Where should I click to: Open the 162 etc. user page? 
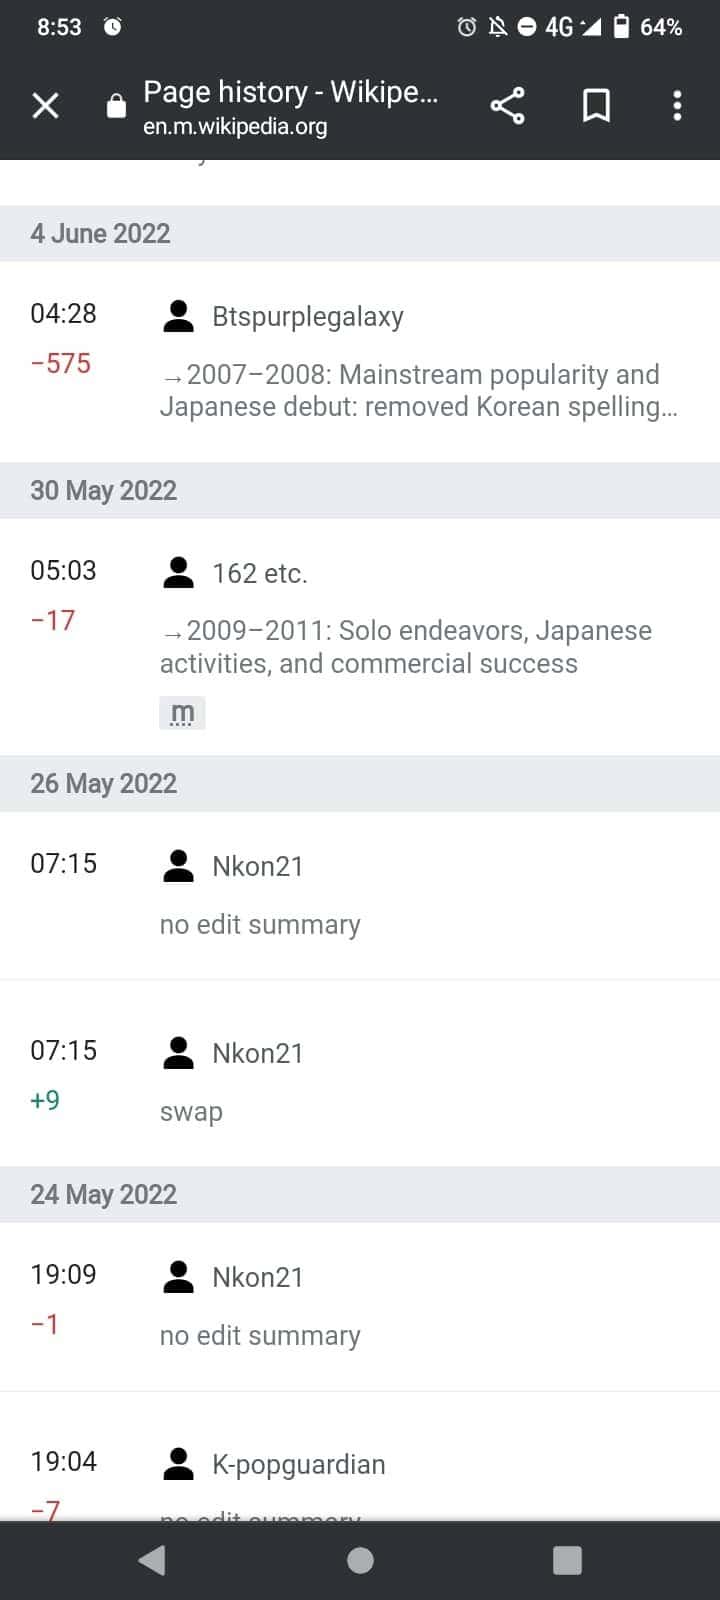259,574
